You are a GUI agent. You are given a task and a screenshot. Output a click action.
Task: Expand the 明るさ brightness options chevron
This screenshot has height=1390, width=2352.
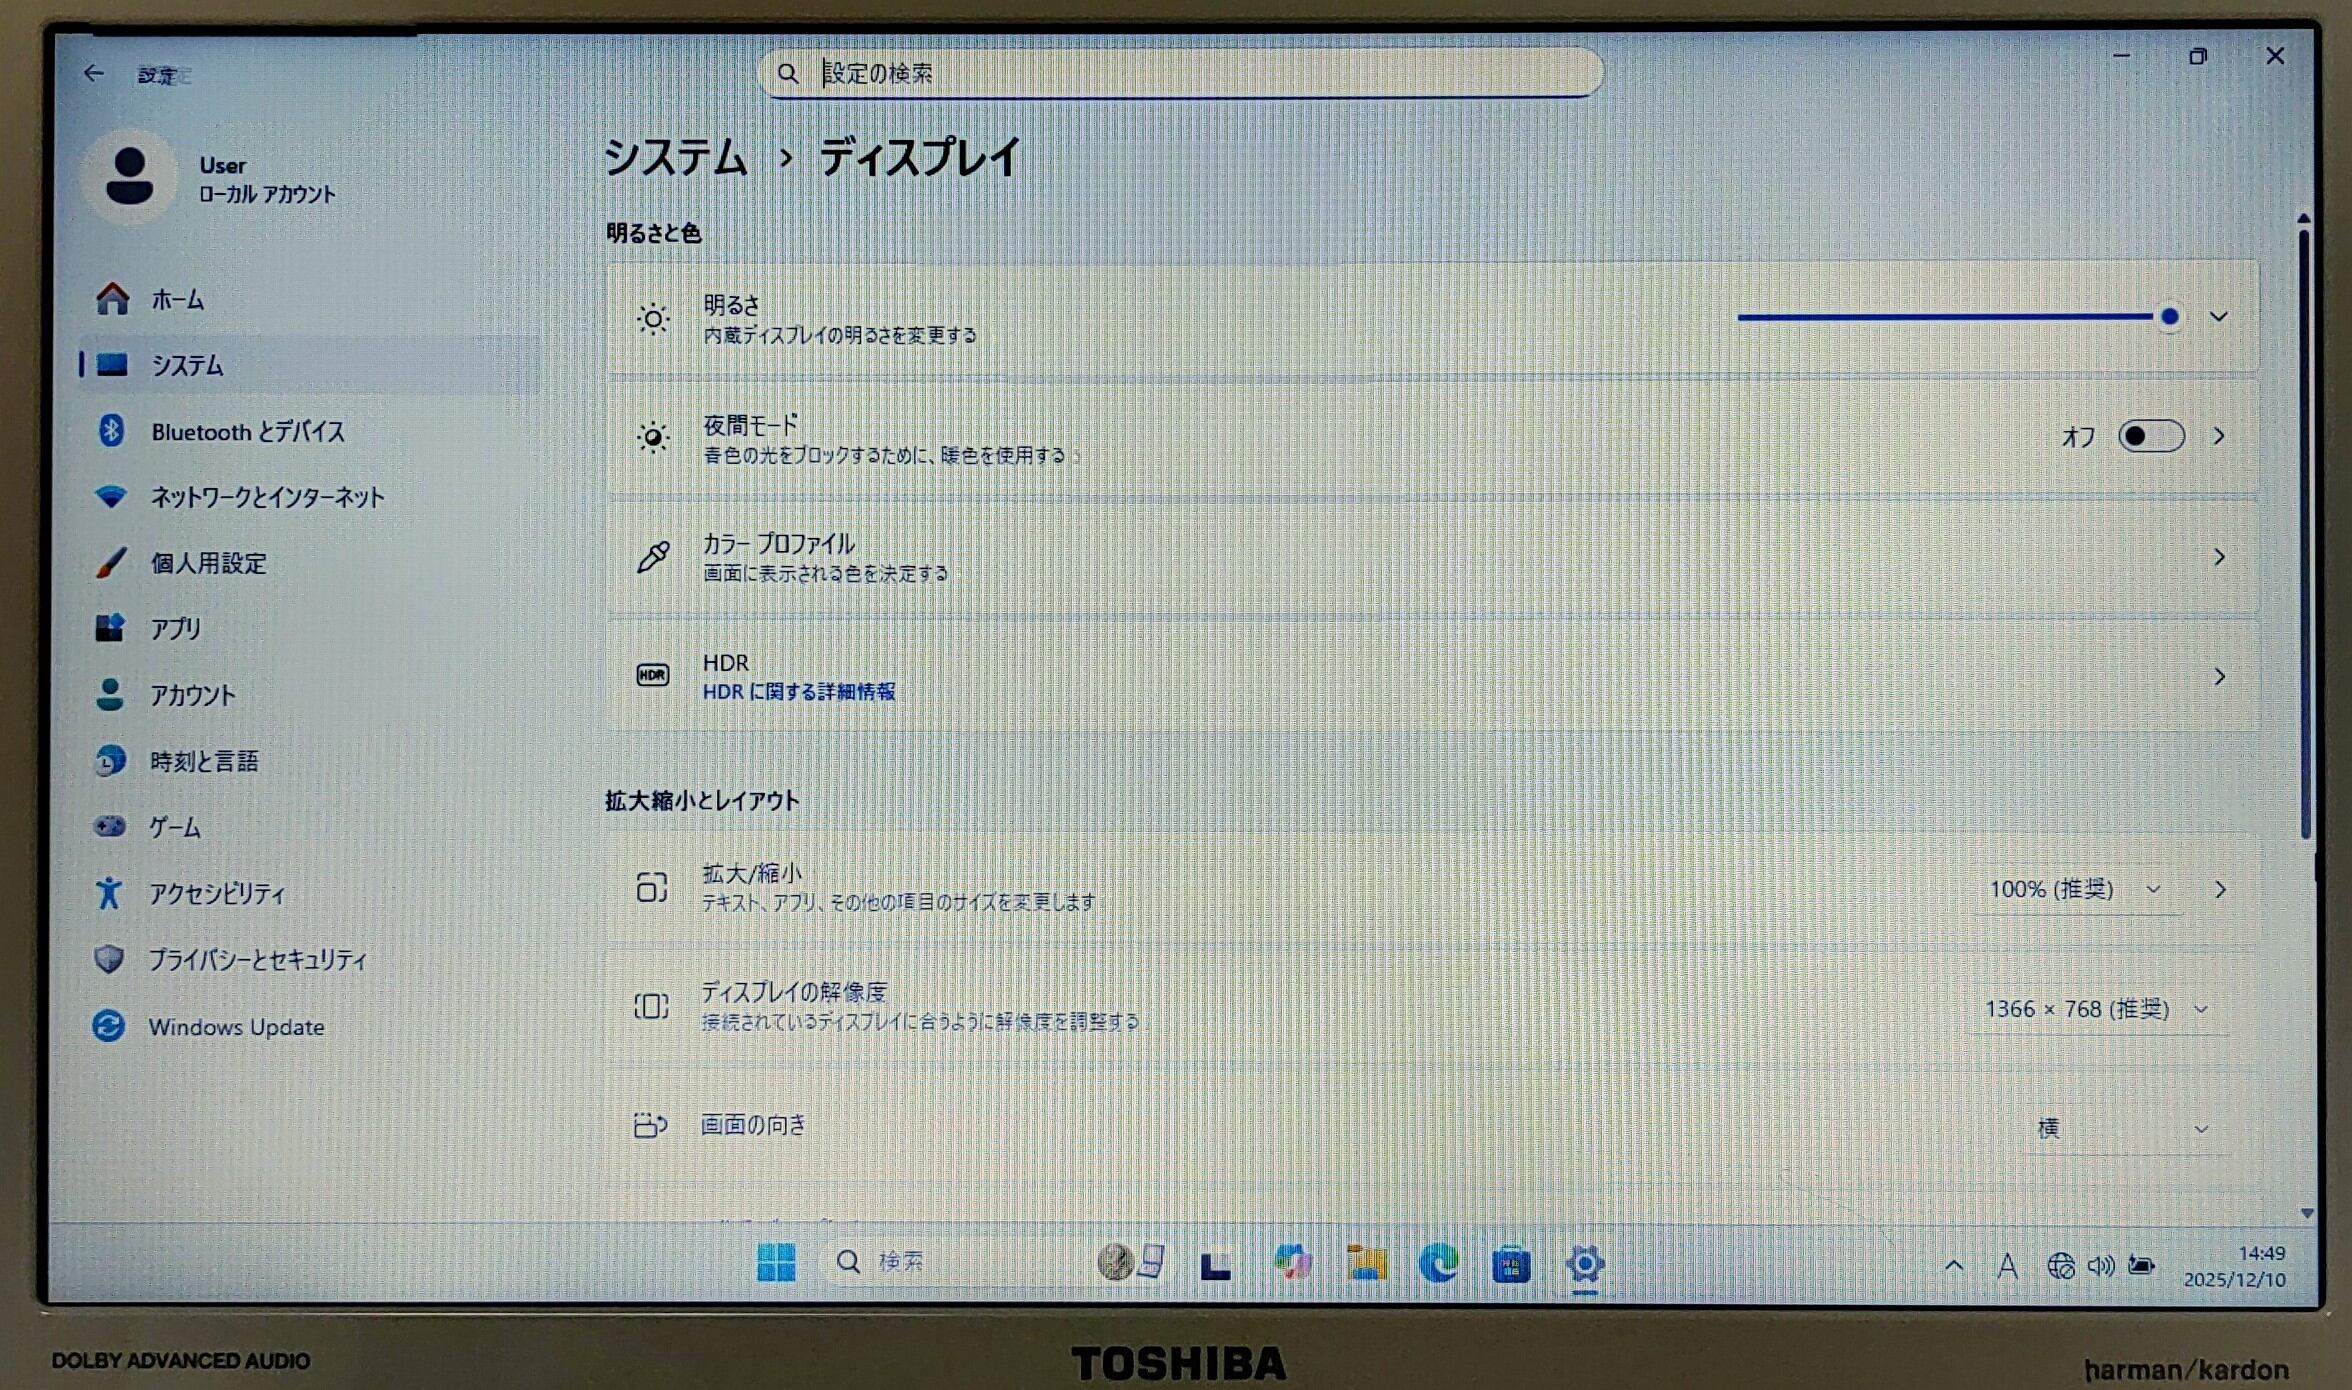tap(2218, 317)
